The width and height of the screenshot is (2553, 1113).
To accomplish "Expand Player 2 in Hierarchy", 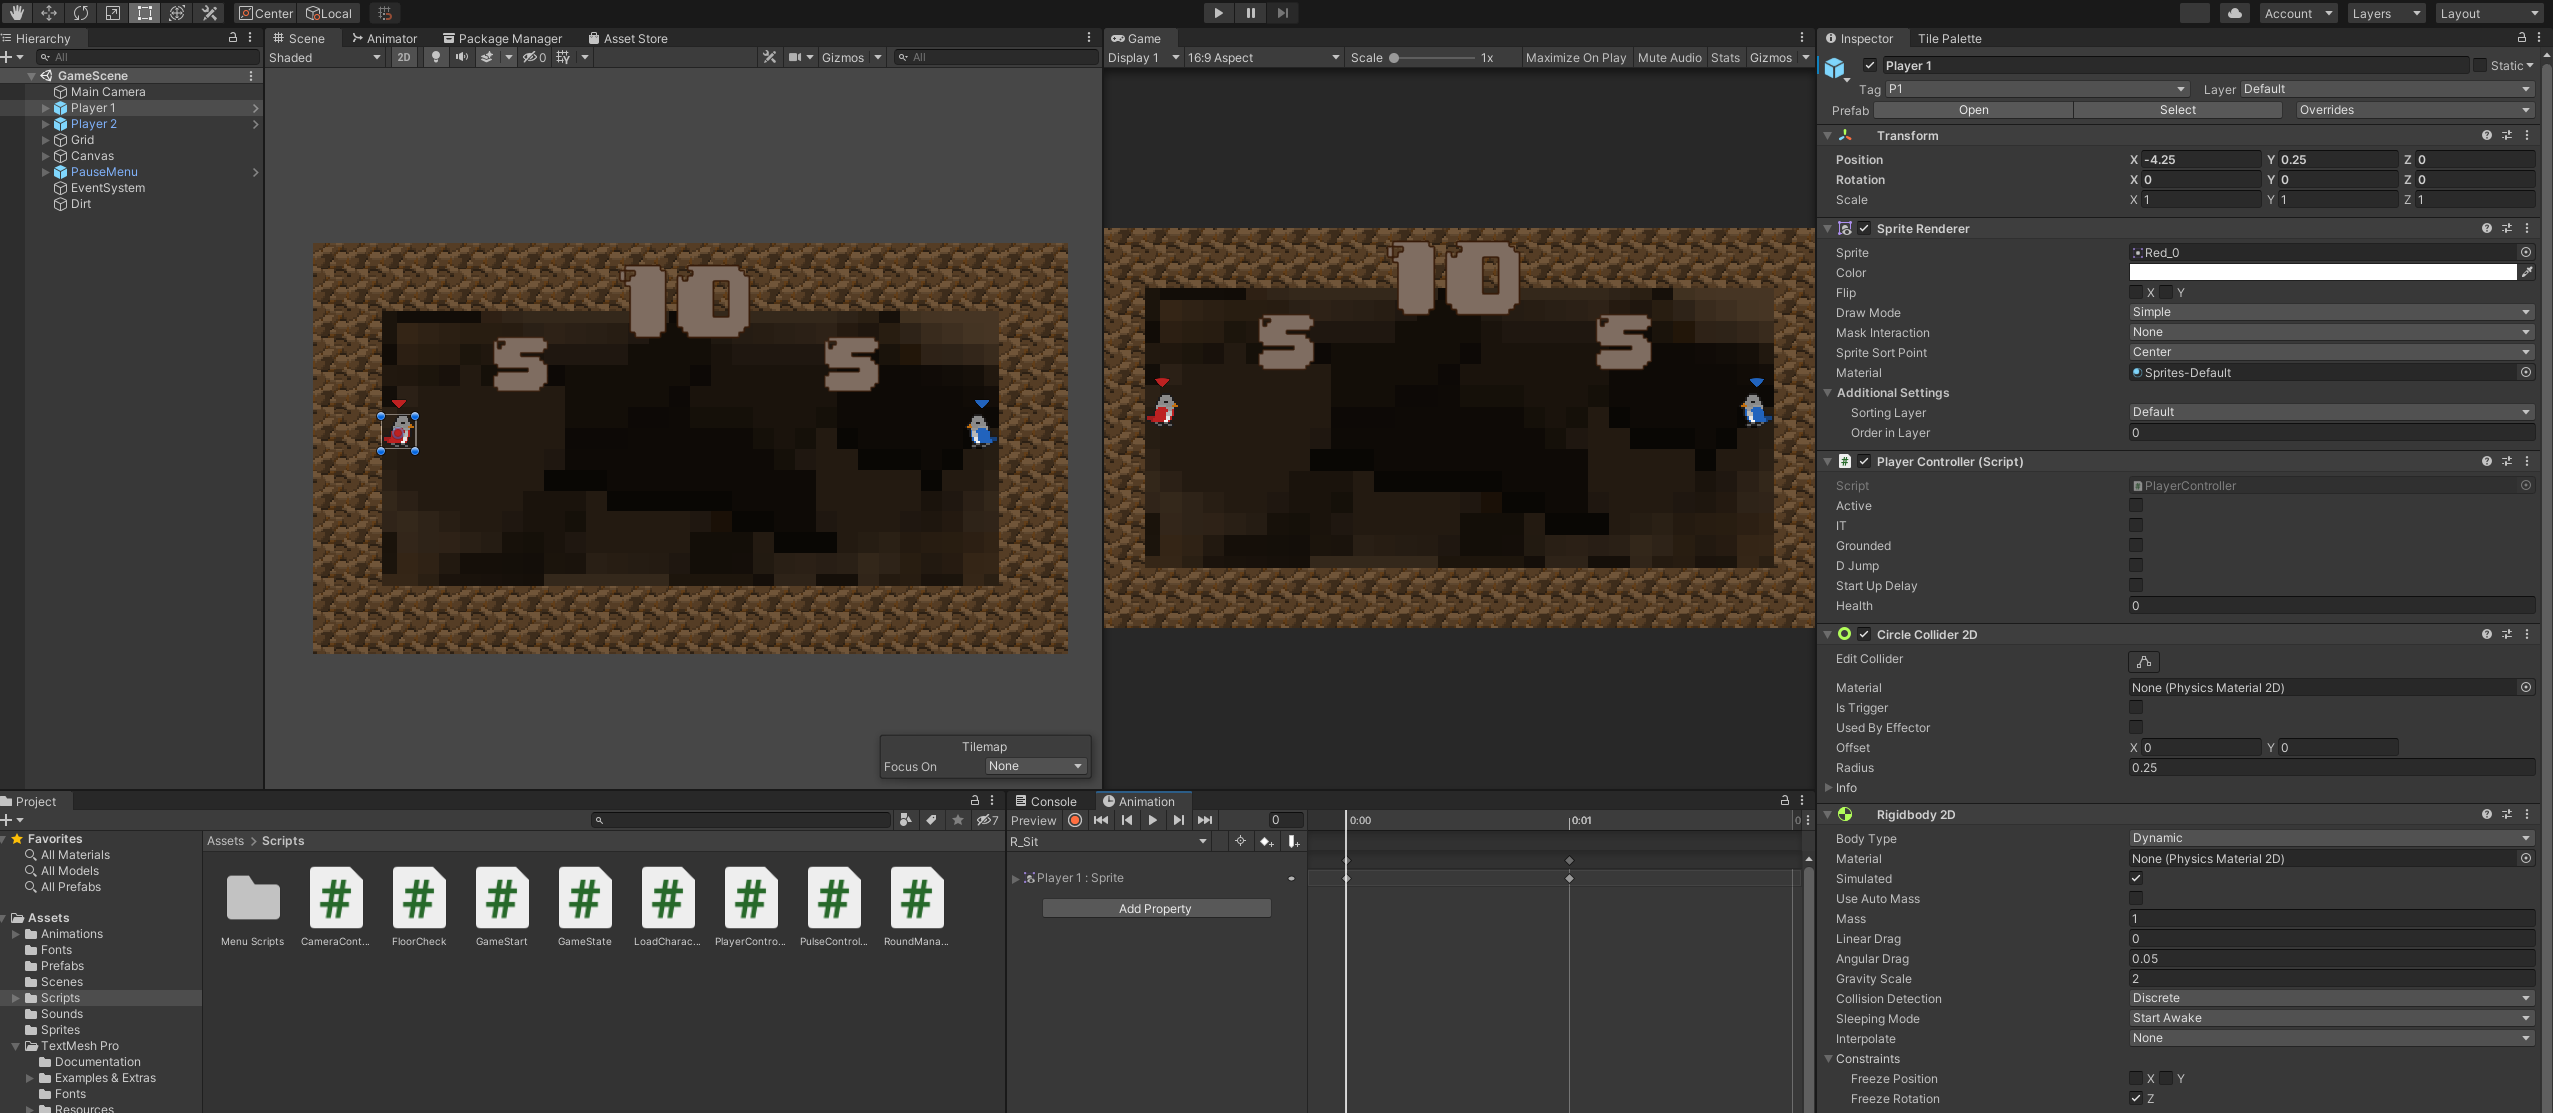I will (45, 124).
